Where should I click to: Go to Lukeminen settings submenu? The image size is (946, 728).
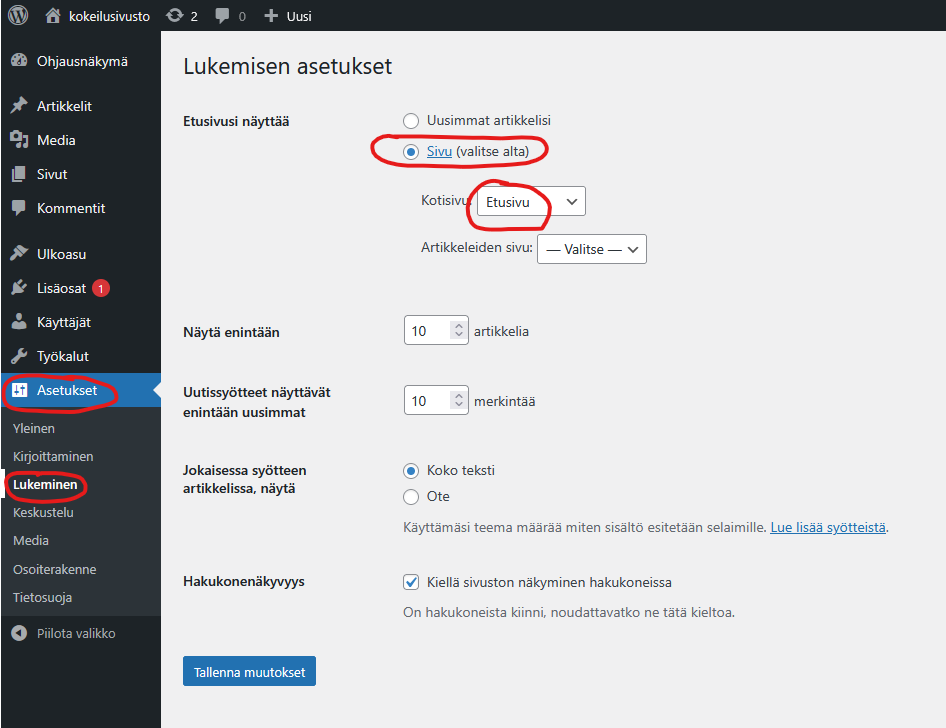(45, 484)
